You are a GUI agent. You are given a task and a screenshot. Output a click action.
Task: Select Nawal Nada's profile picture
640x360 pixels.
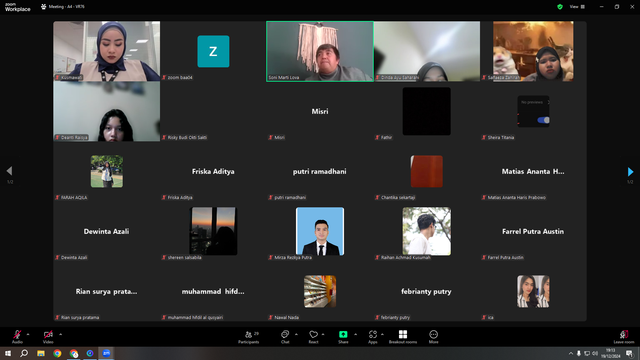(x=320, y=291)
